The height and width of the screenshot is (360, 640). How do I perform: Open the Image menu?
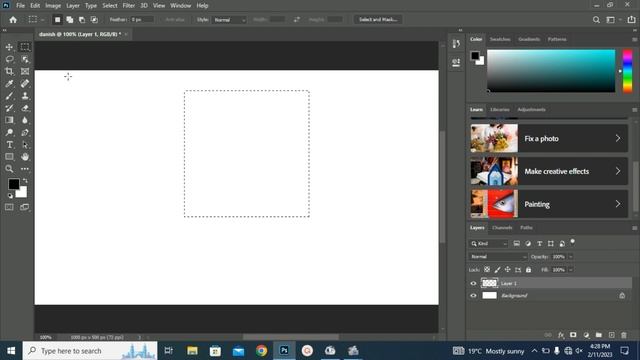coord(53,6)
